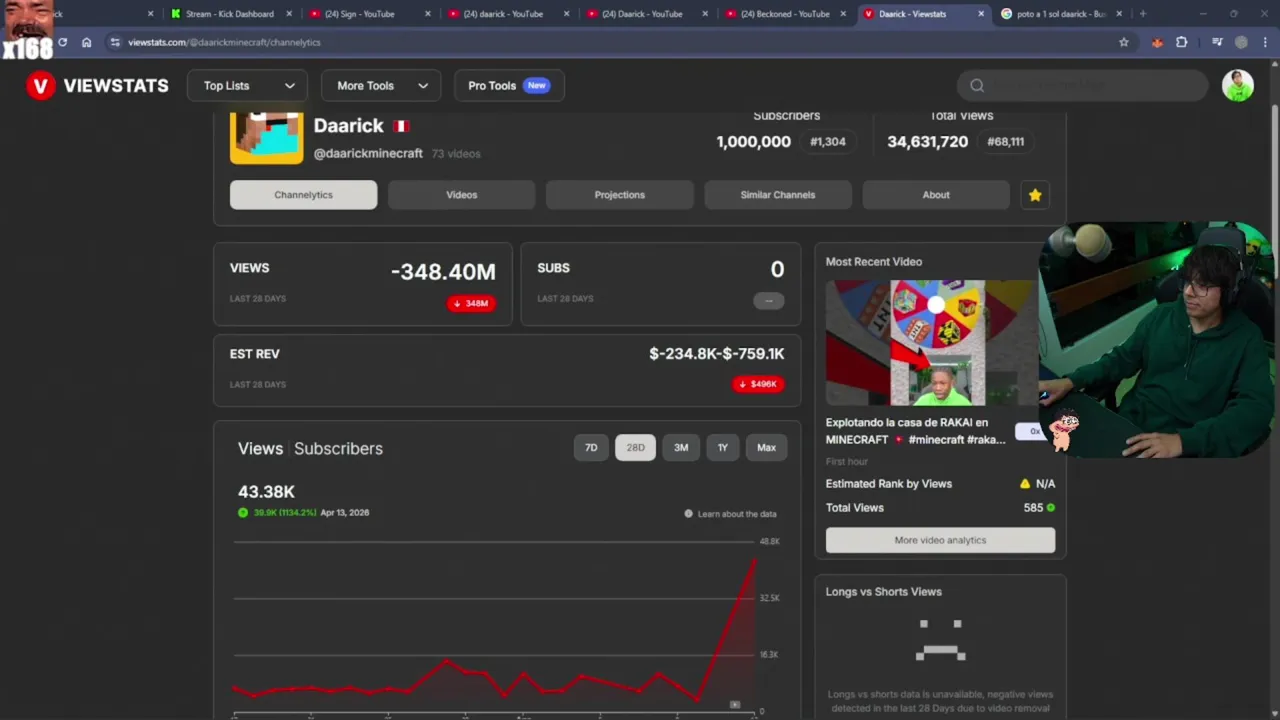The width and height of the screenshot is (1280, 720).
Task: Open the user profile avatar menu
Action: [1237, 86]
